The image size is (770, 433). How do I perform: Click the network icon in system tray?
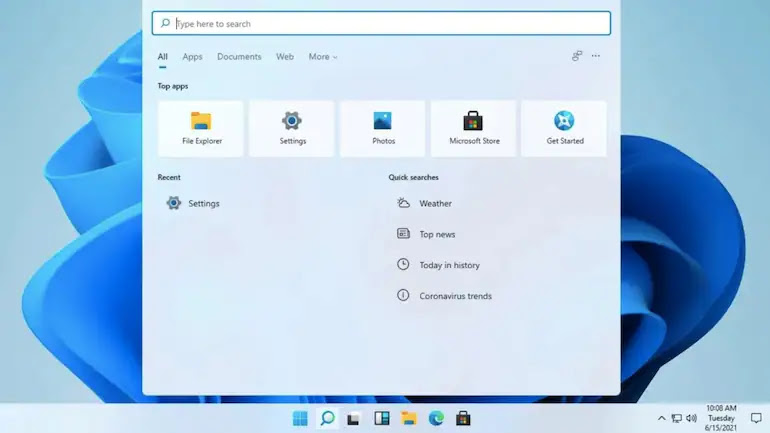click(x=677, y=418)
